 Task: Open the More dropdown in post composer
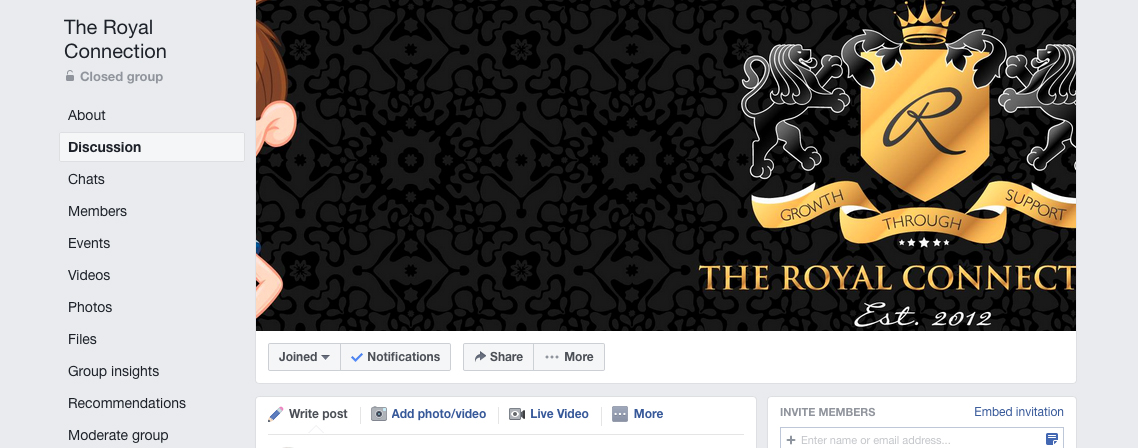tap(638, 414)
